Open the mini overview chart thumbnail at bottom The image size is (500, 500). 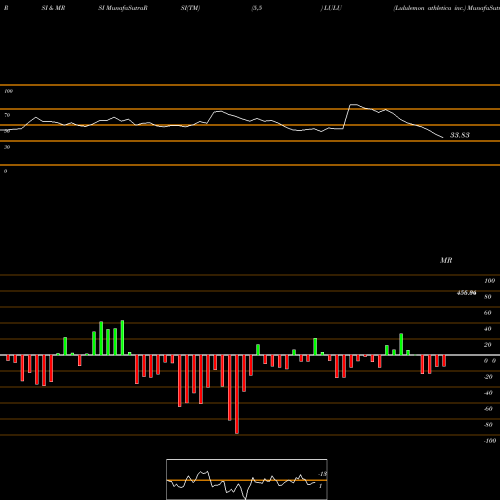(247, 479)
